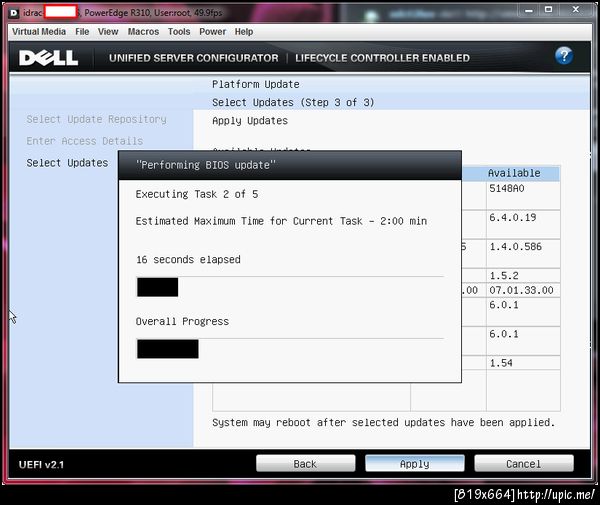
Task: Click the UEFI v2.1 label
Action: coord(41,465)
